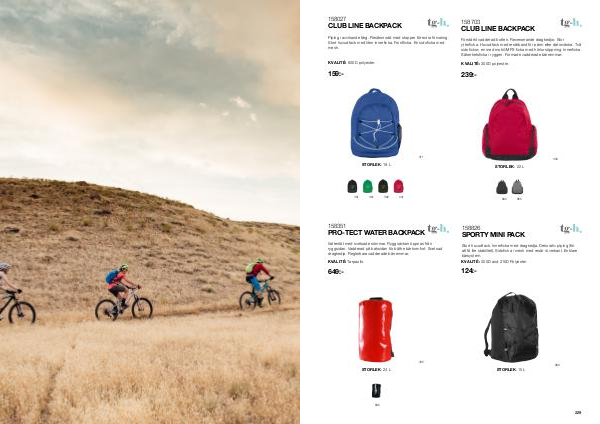
Task: Click the tg-h logo above the blue backpack
Action: point(438,23)
